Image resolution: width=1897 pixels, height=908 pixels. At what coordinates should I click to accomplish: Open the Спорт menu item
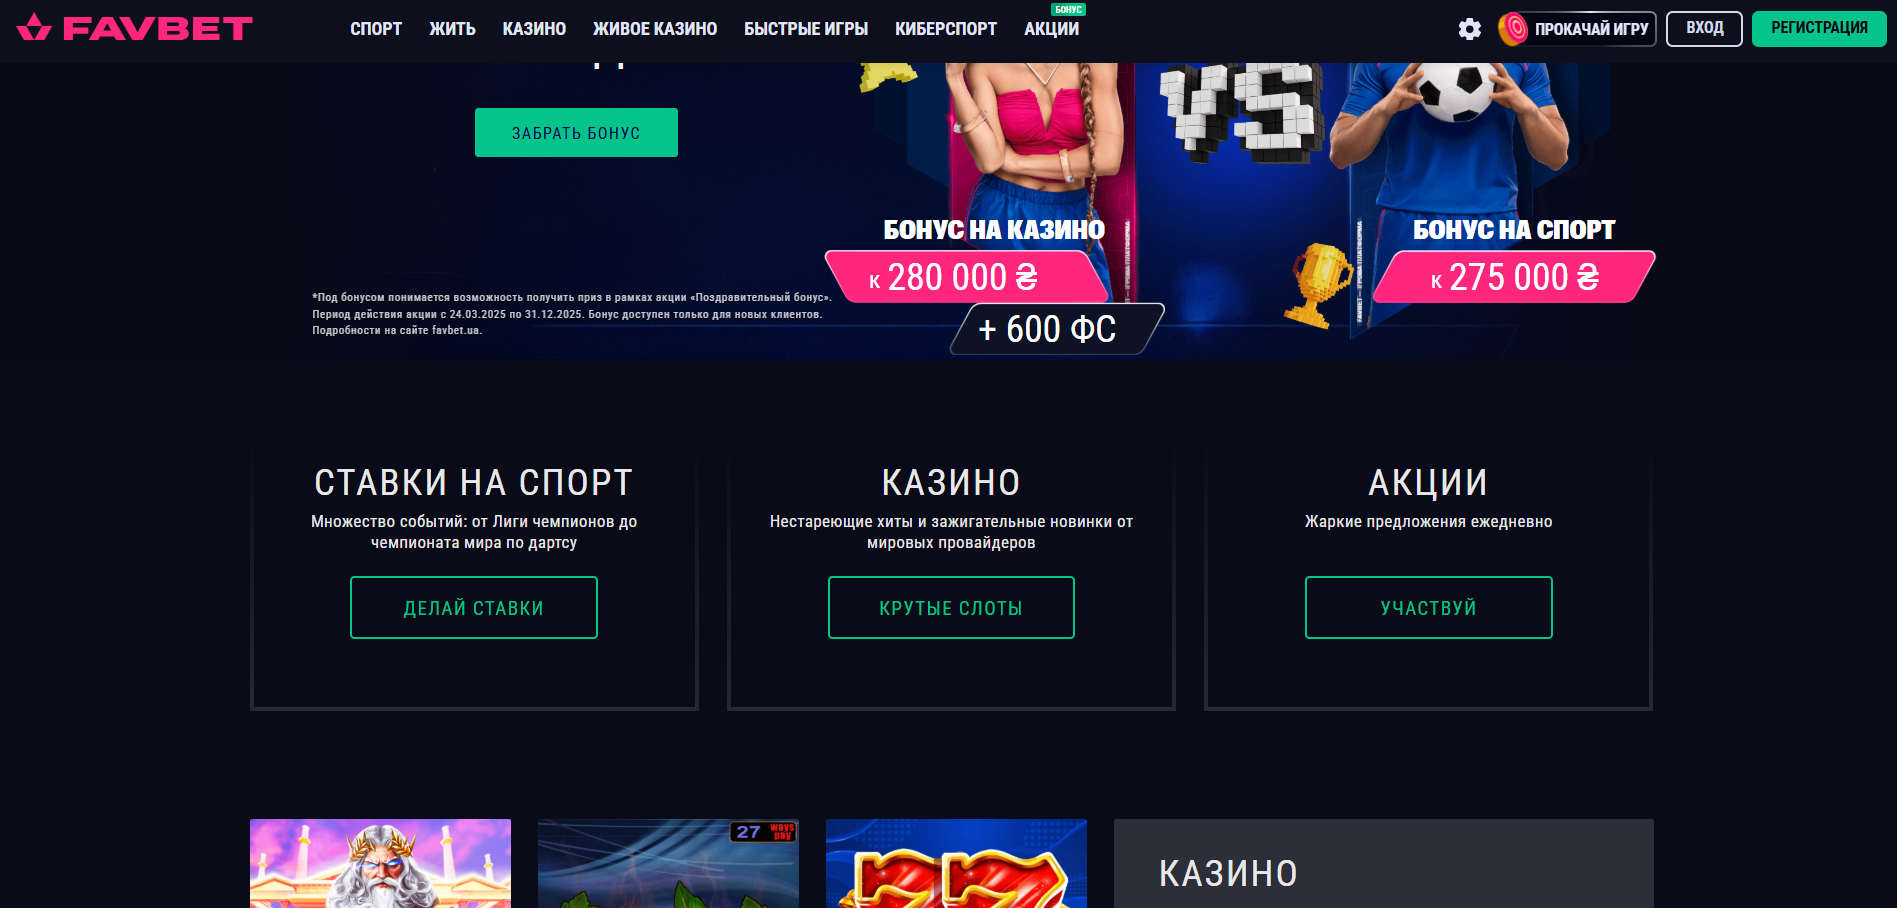(376, 29)
